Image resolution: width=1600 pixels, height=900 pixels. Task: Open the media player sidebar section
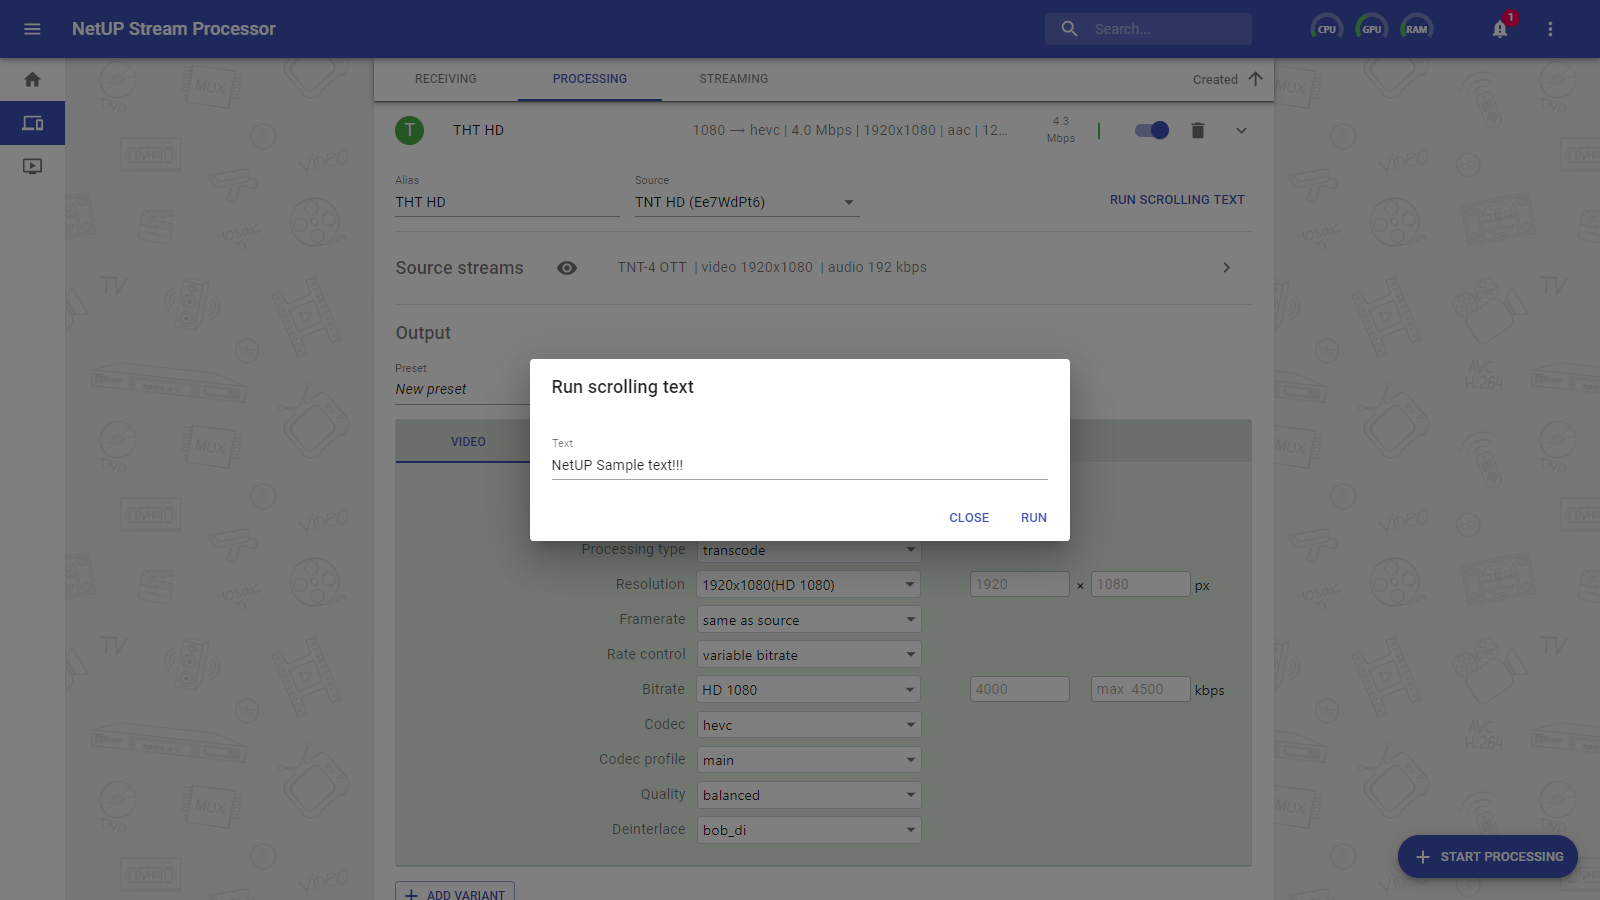pyautogui.click(x=32, y=166)
